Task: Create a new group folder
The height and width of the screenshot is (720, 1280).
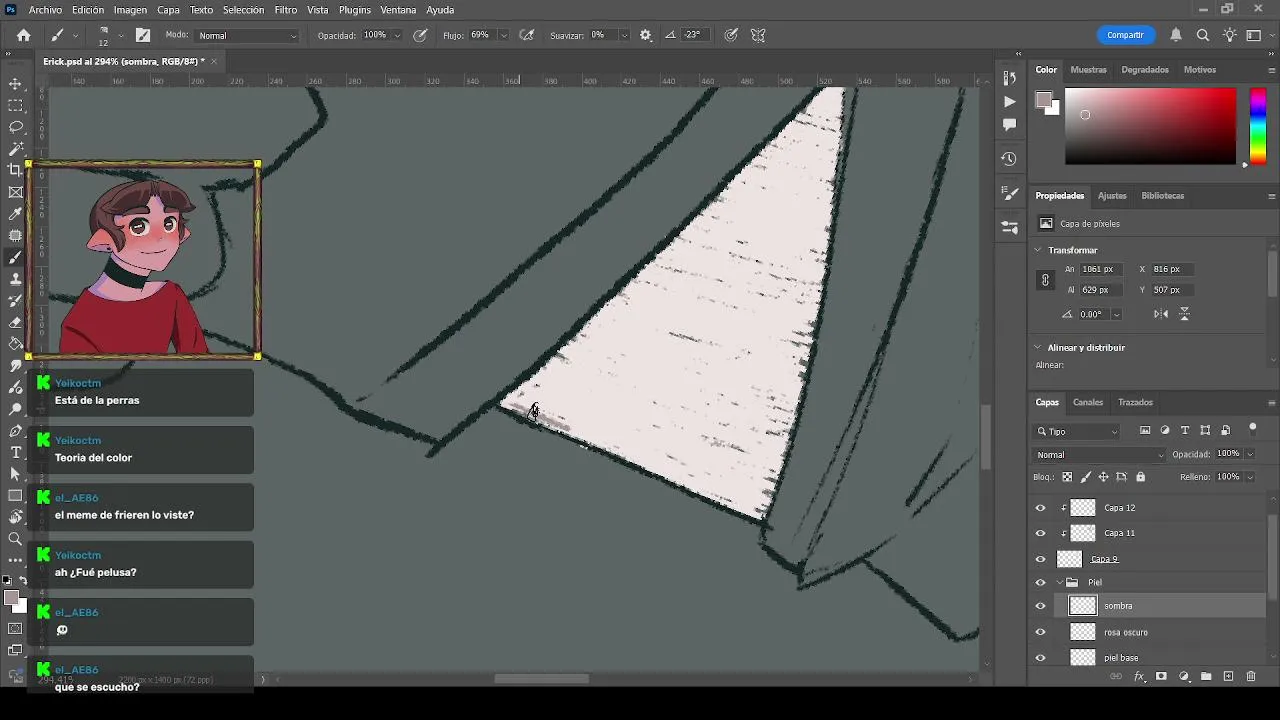Action: point(1206,677)
